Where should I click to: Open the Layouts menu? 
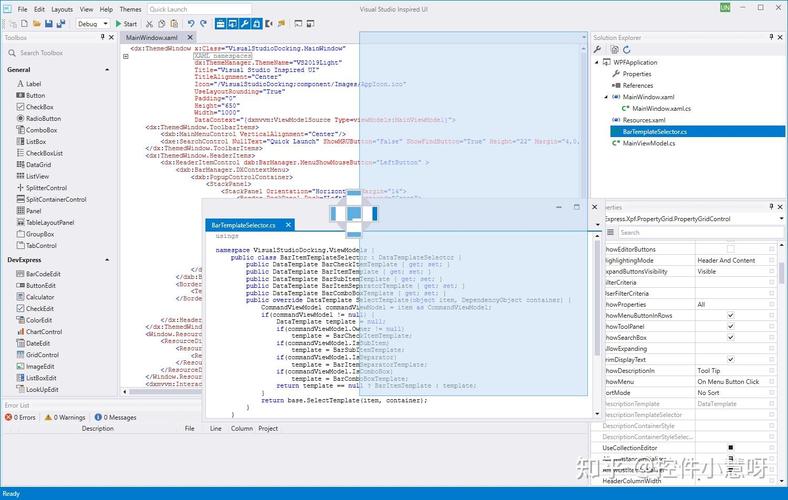coord(62,9)
